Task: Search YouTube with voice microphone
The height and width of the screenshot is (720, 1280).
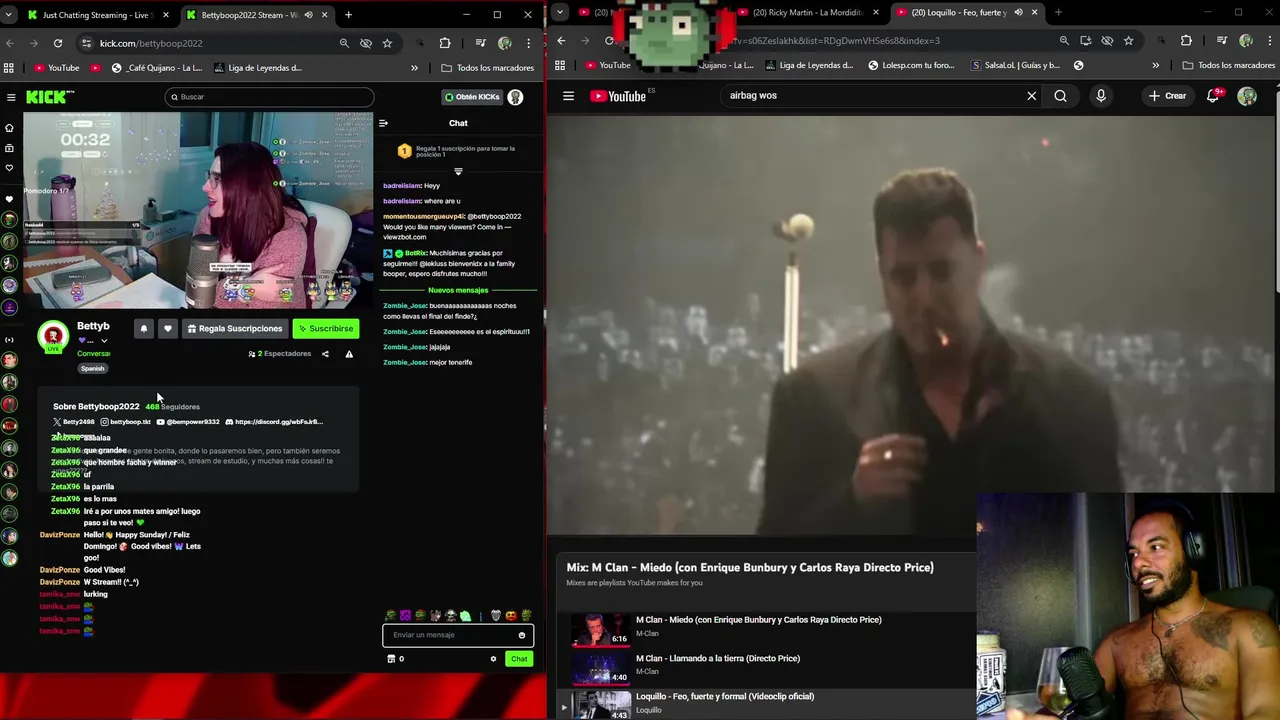Action: [1101, 96]
